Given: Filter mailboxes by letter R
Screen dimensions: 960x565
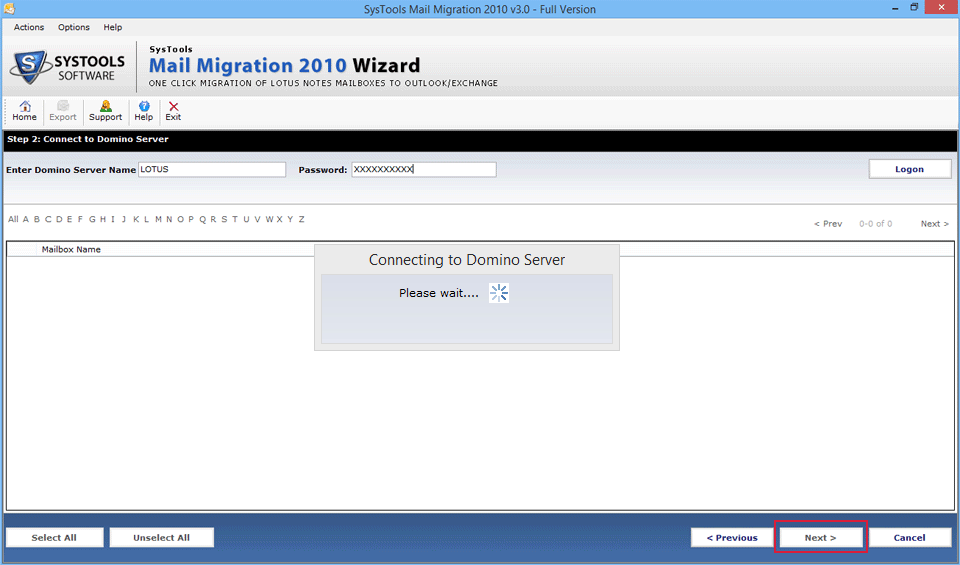Looking at the screenshot, I should coord(213,219).
